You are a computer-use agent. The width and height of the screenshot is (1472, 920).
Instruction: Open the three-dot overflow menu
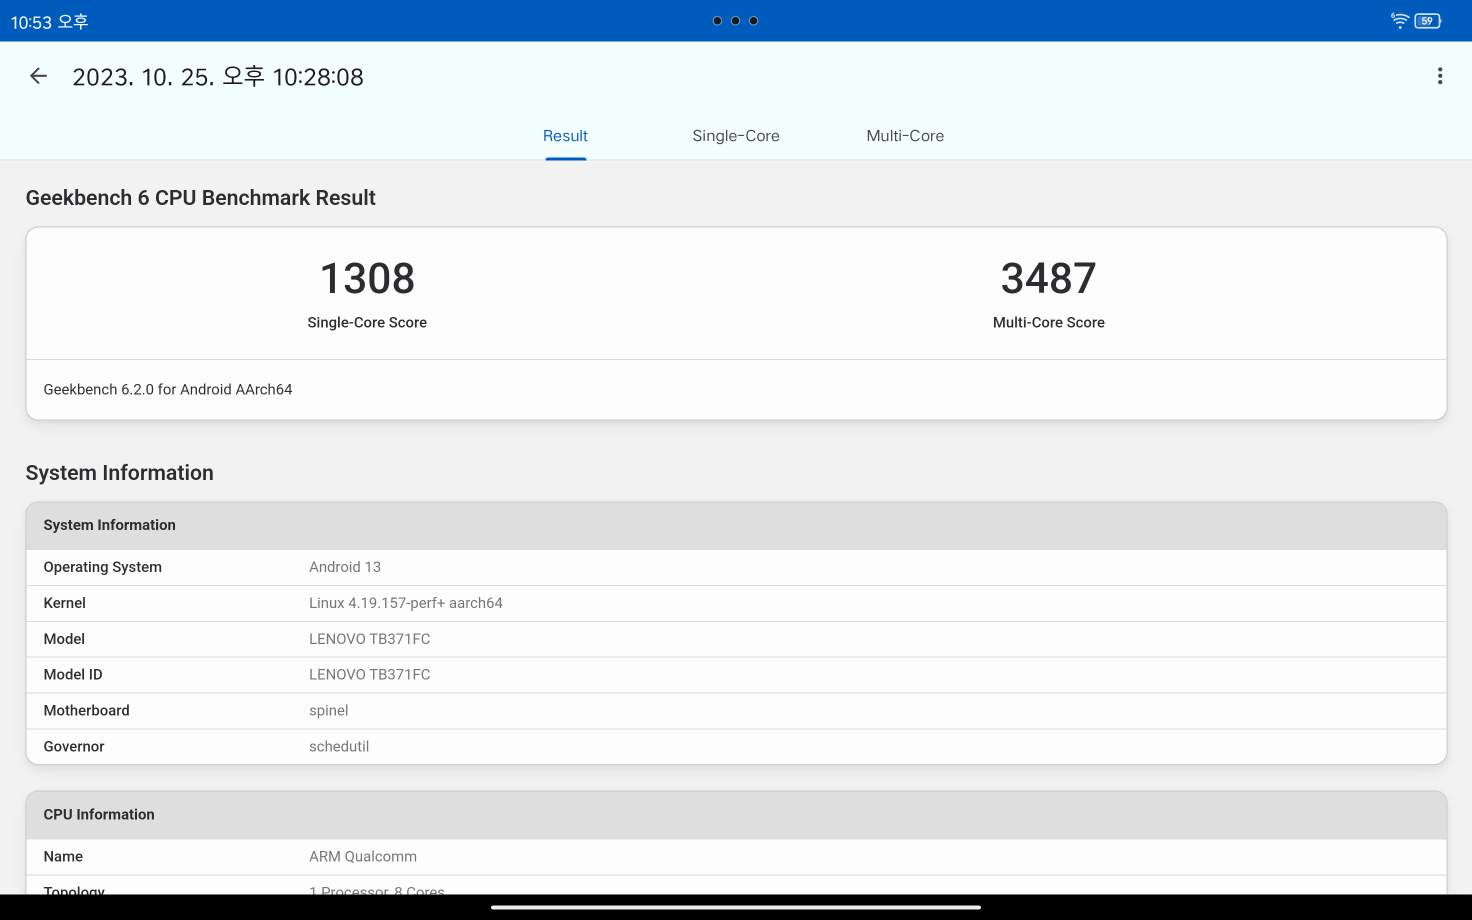(1440, 76)
